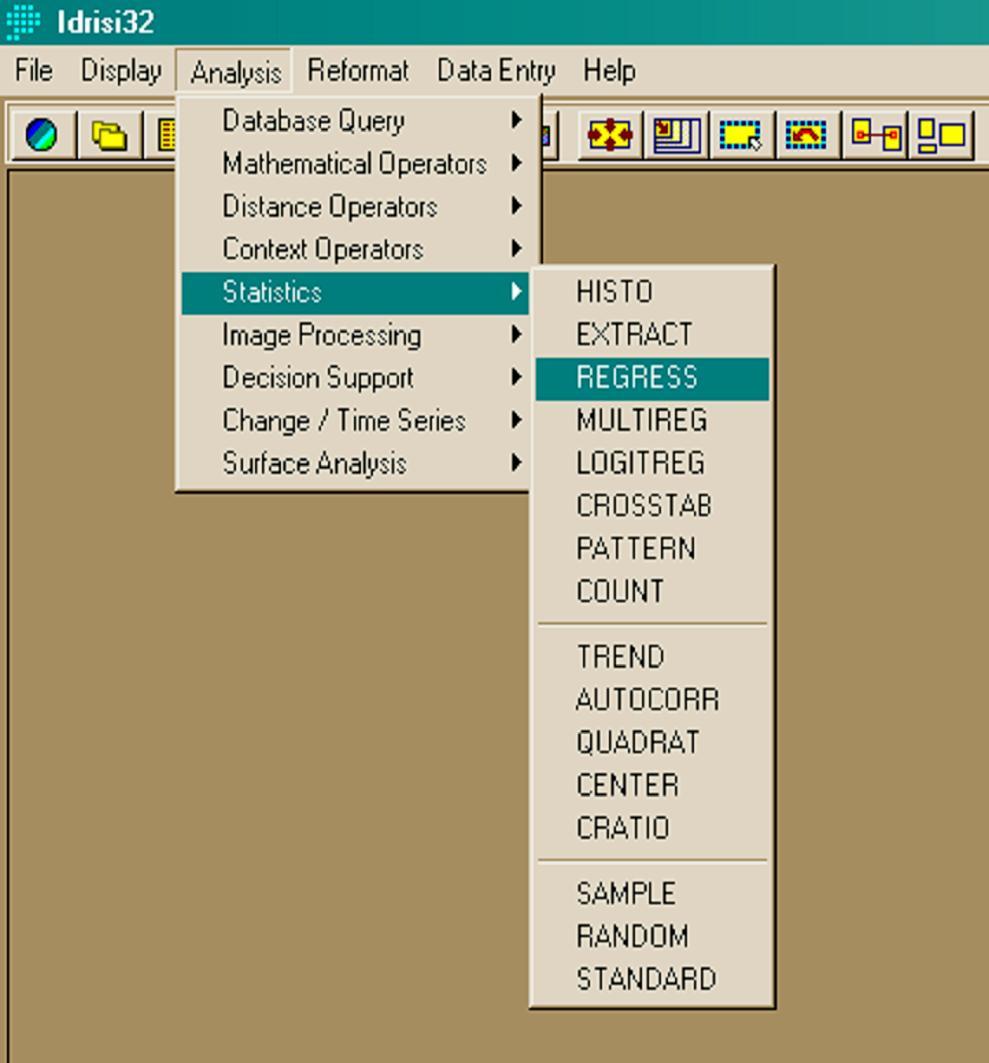Click the Idrisi32 title bar logo icon
This screenshot has width=989, height=1063.
(23, 21)
